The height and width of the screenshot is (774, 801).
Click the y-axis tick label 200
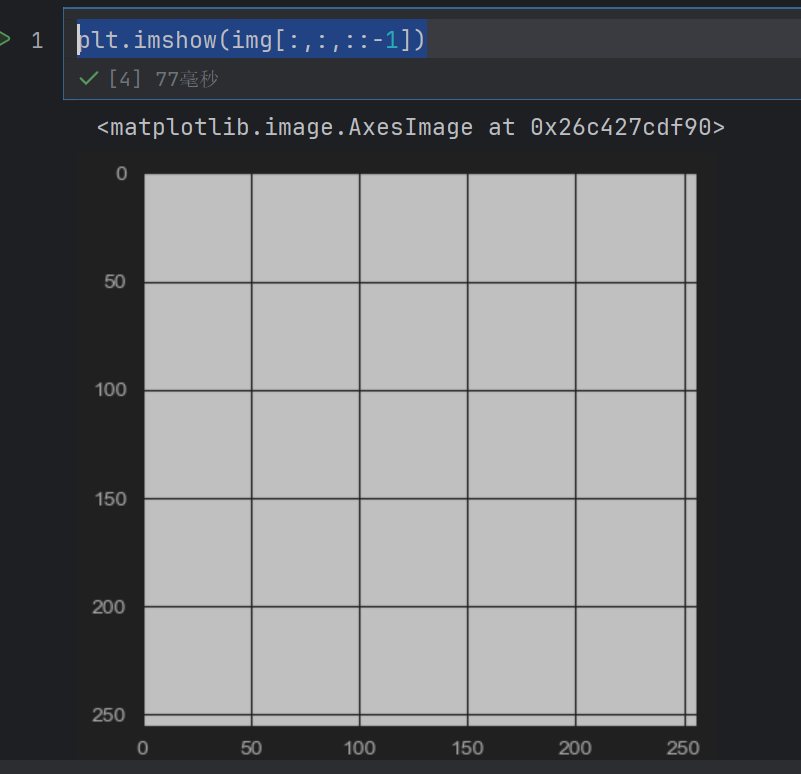tap(109, 607)
